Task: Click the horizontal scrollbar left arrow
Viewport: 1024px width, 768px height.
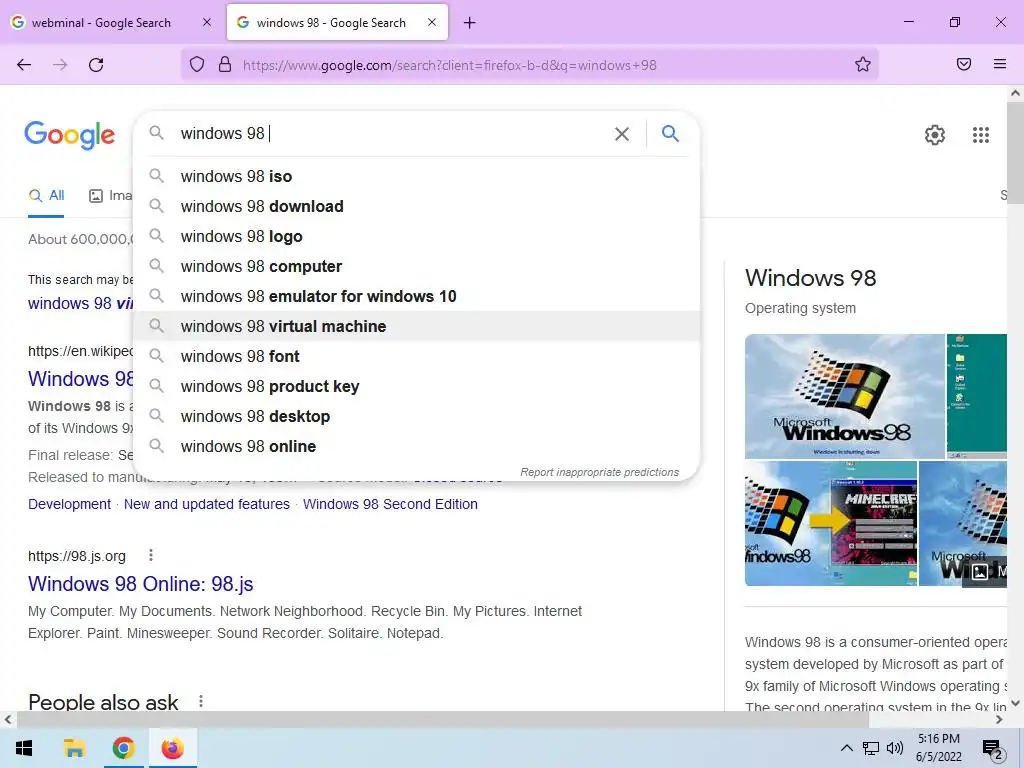Action: coord(8,720)
